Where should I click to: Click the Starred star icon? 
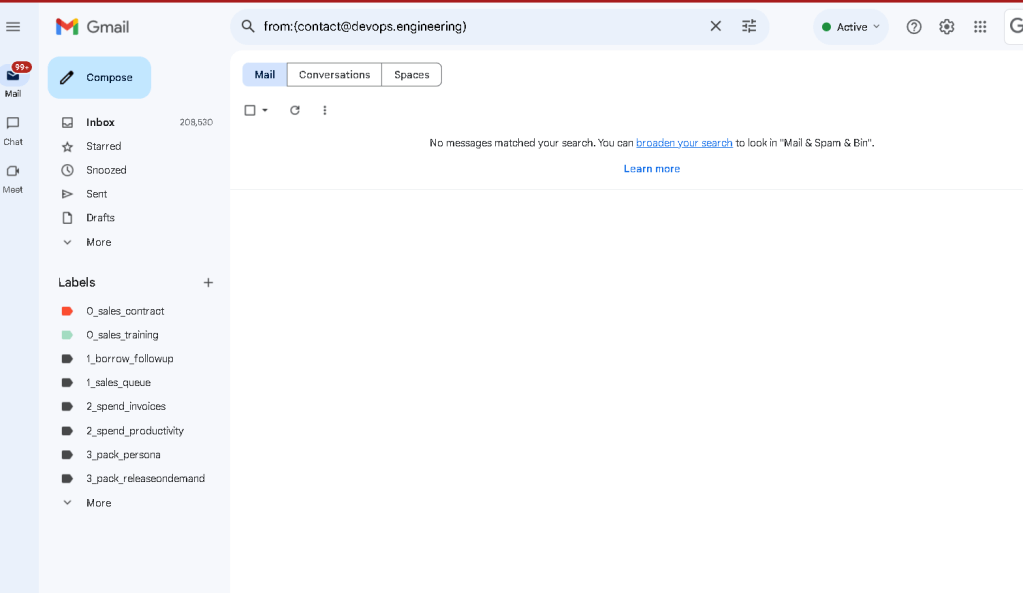67,146
